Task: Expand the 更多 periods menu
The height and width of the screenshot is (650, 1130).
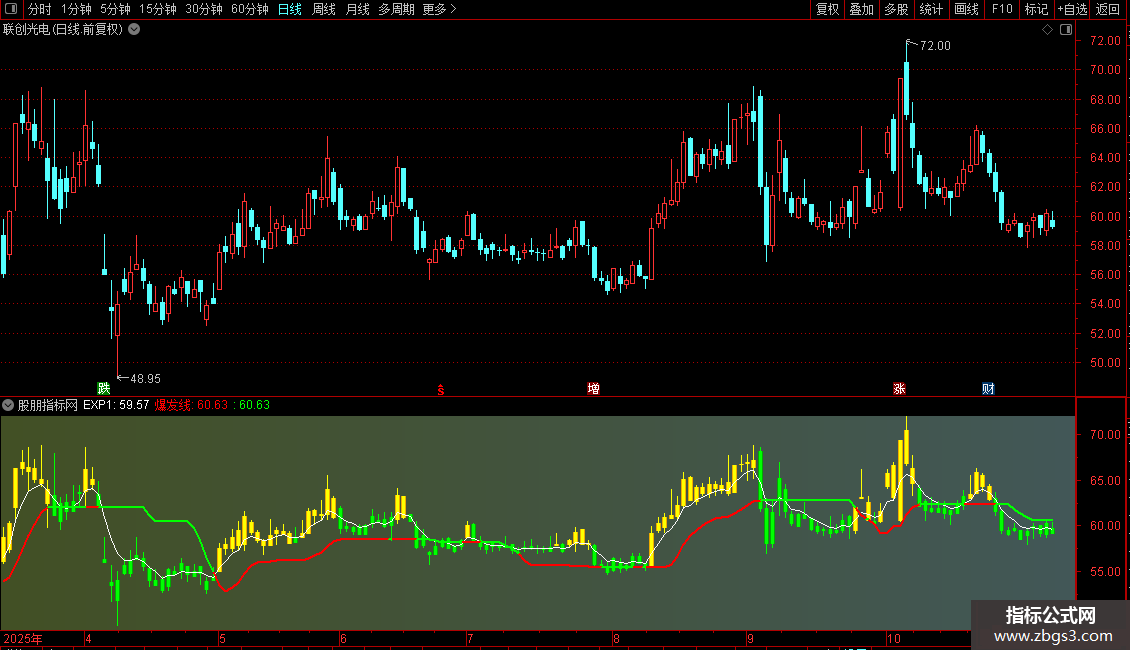Action: point(440,9)
